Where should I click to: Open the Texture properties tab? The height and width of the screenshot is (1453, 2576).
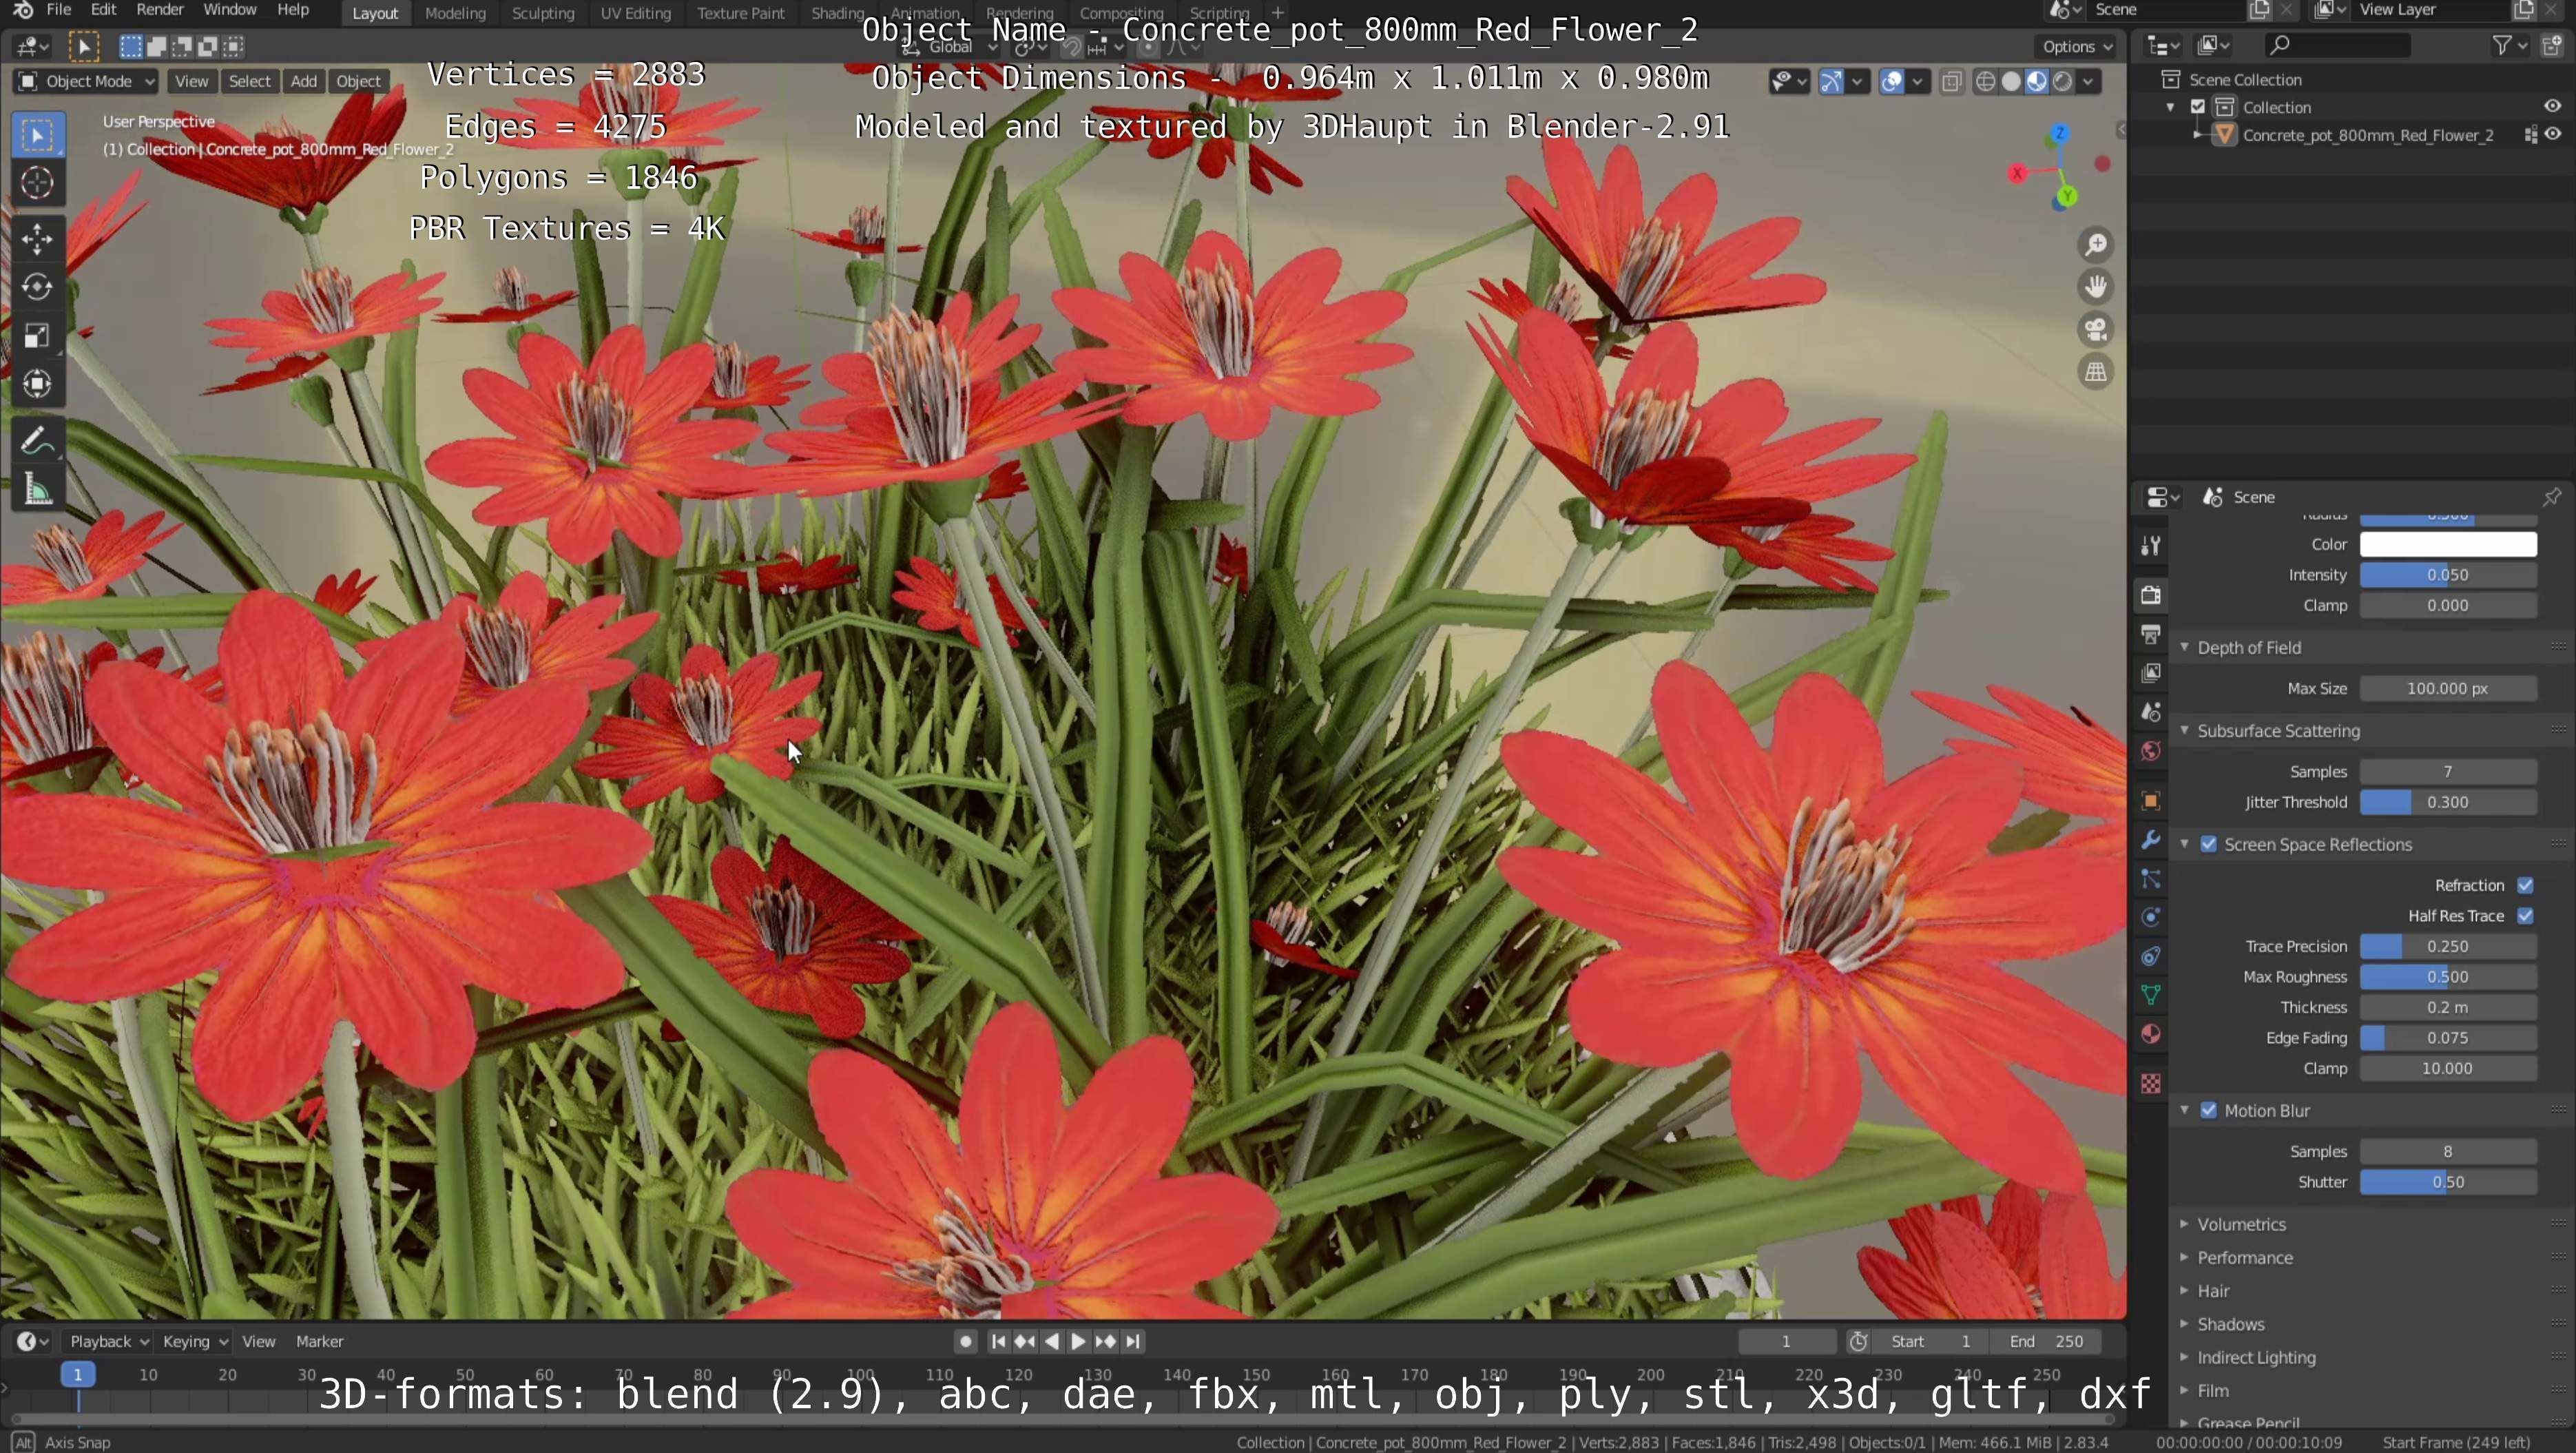click(2151, 1084)
